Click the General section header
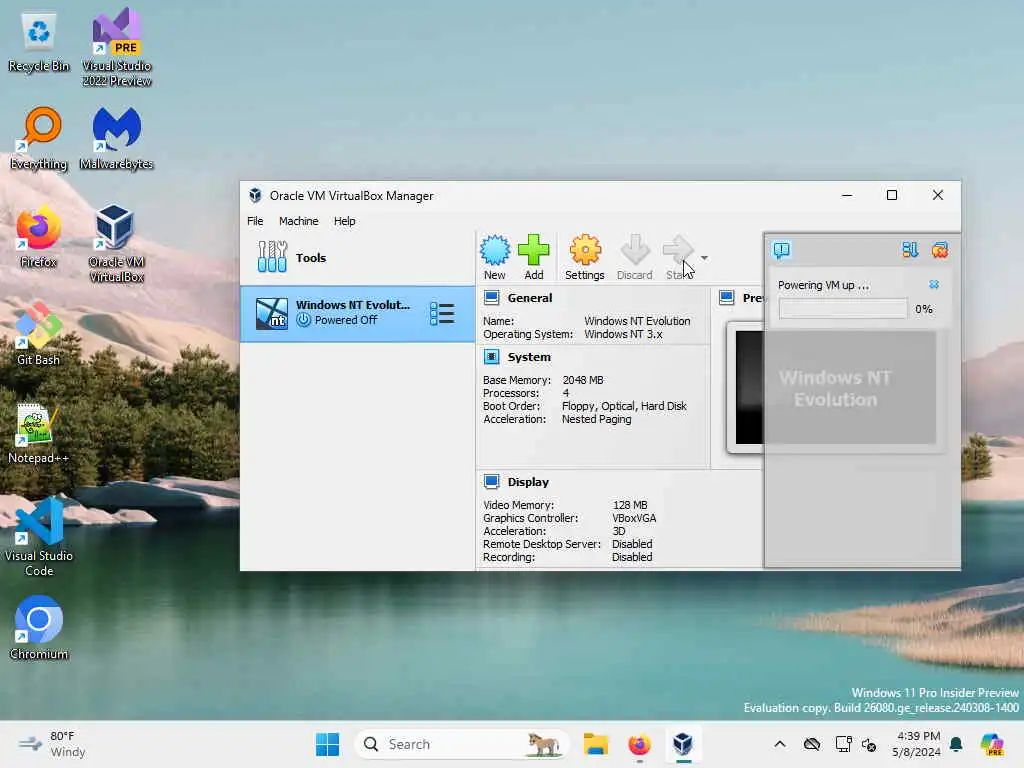Image resolution: width=1024 pixels, height=768 pixels. tap(530, 298)
